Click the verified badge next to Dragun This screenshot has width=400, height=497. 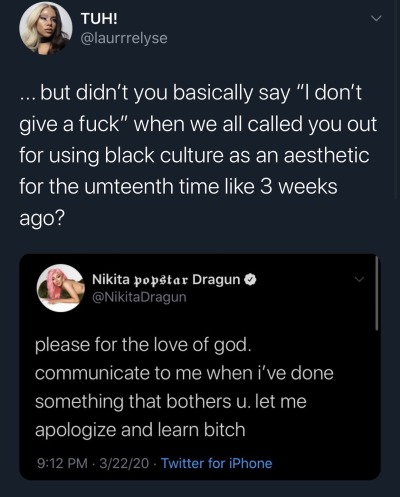[x=251, y=280]
